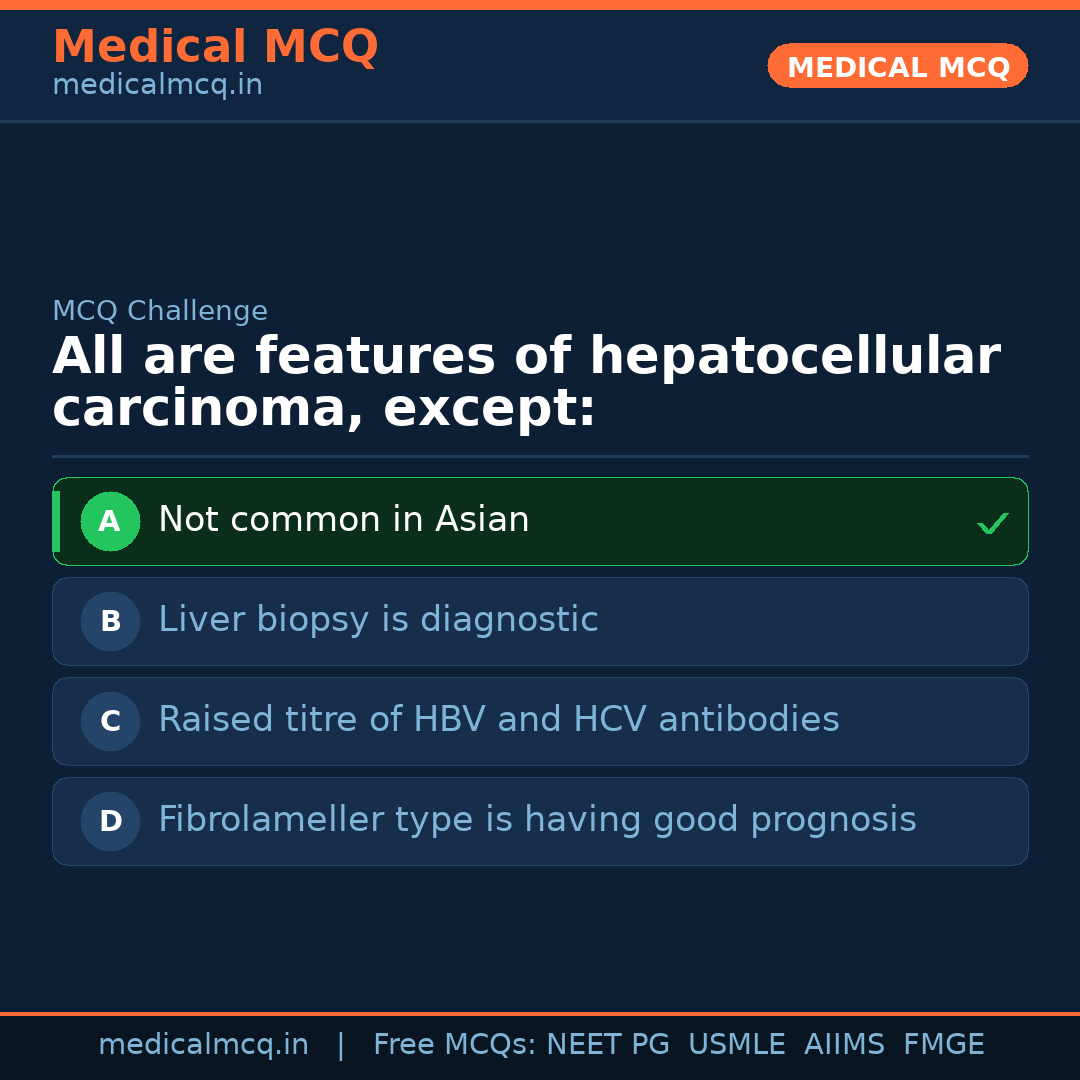Click the MCQ Challenge label
The image size is (1080, 1080).
coord(160,311)
